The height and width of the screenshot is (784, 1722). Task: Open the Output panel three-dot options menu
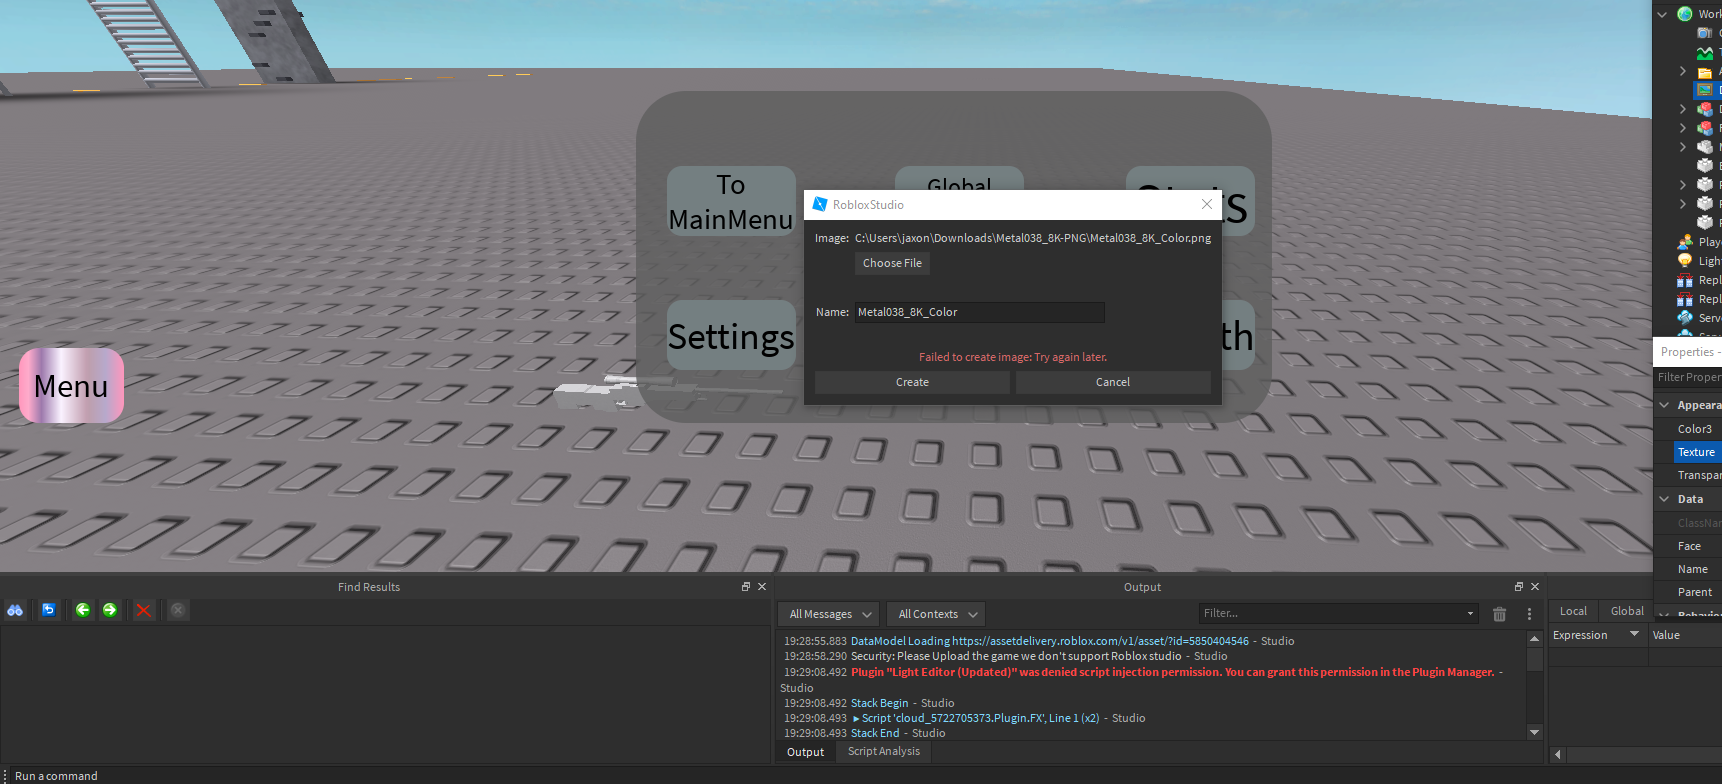click(1529, 614)
